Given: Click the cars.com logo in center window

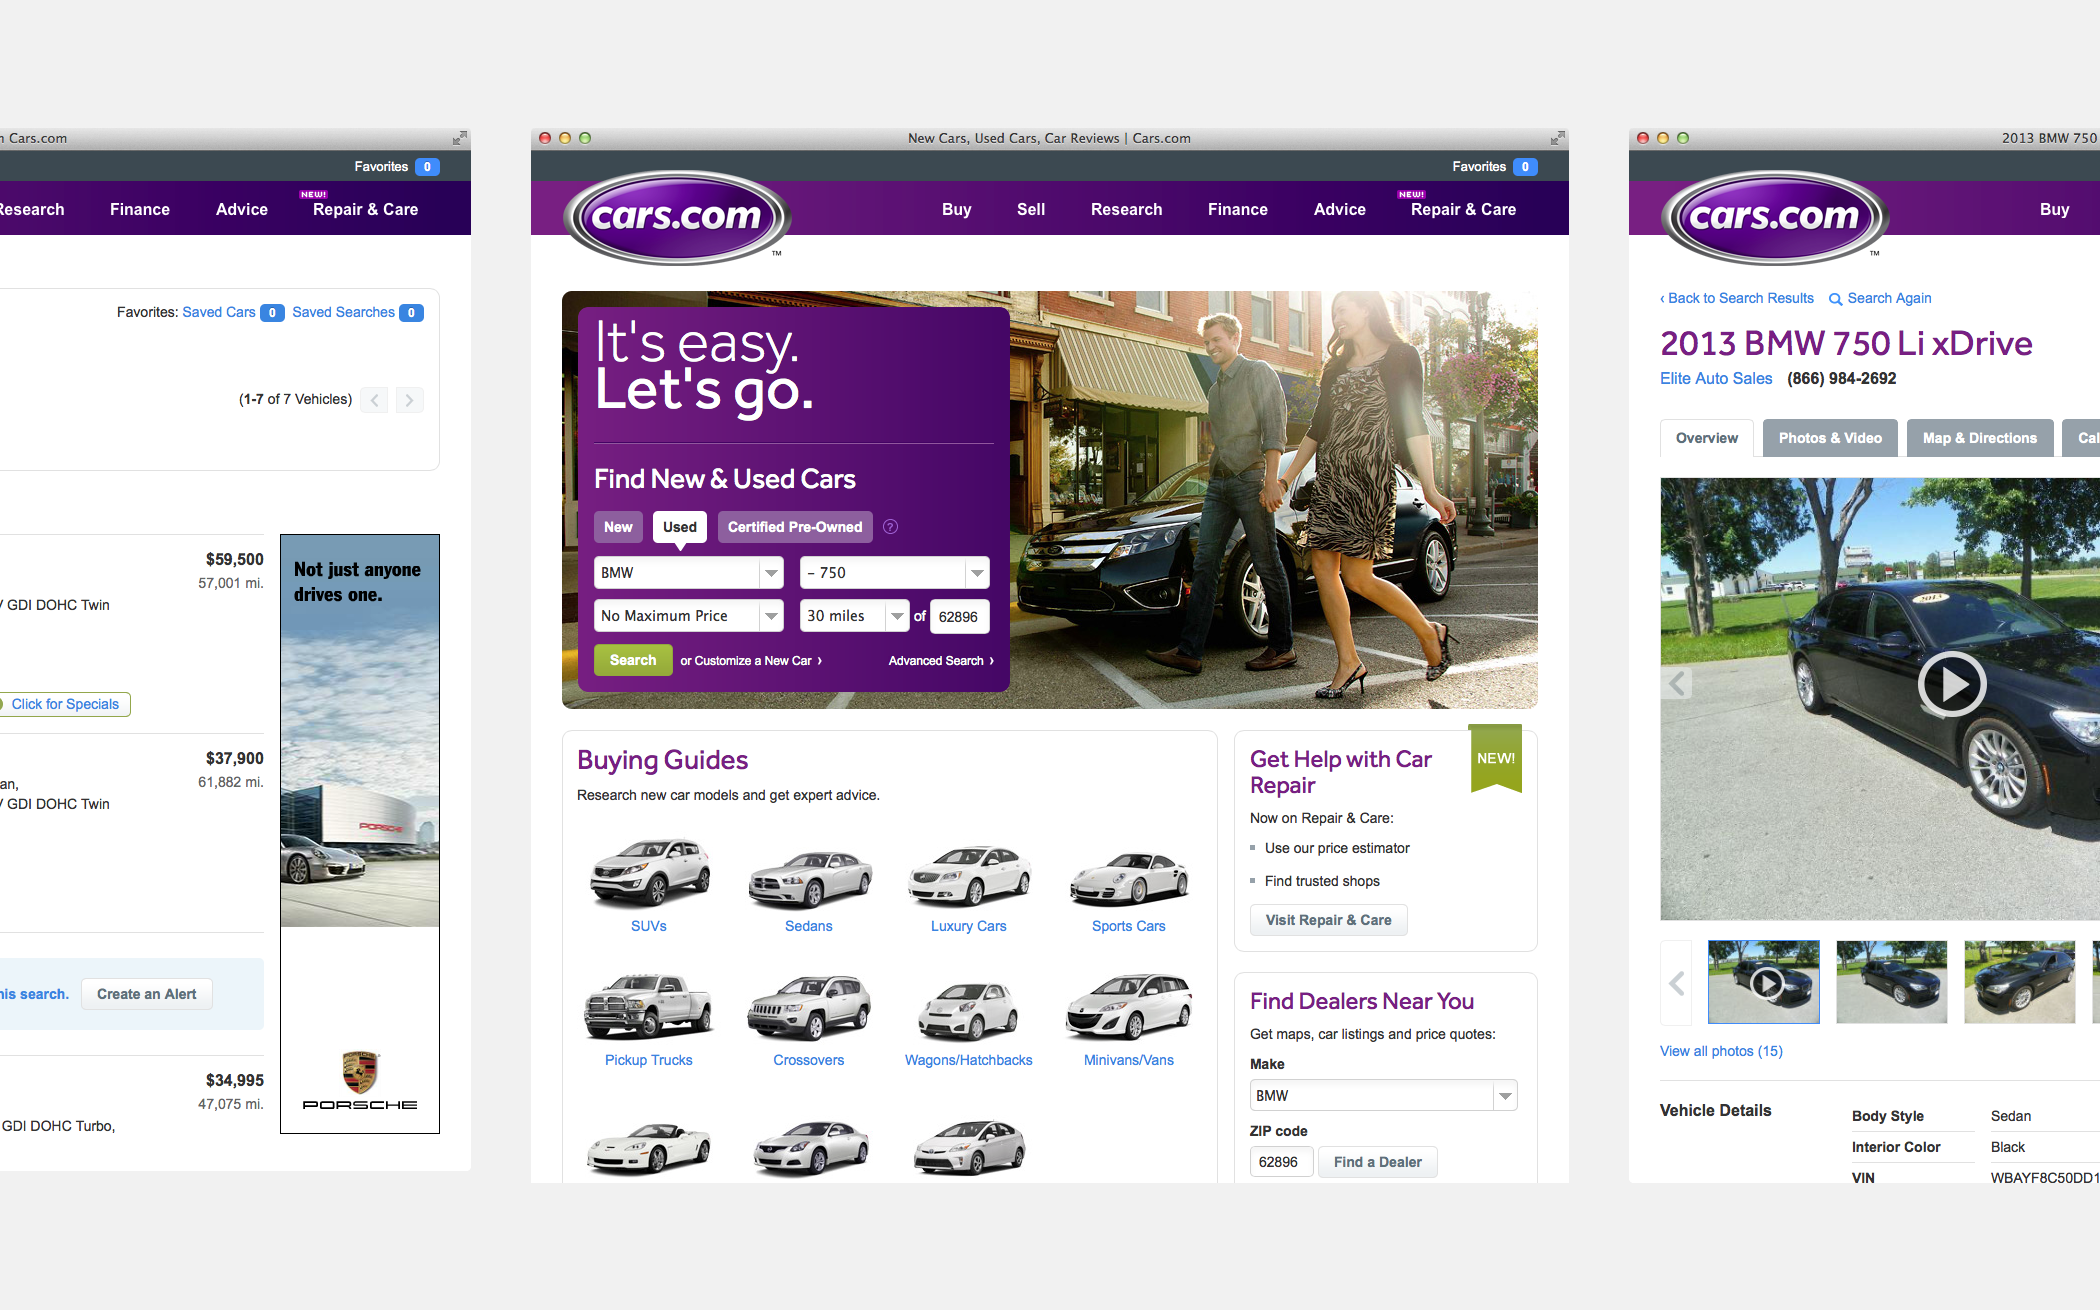Looking at the screenshot, I should point(677,216).
